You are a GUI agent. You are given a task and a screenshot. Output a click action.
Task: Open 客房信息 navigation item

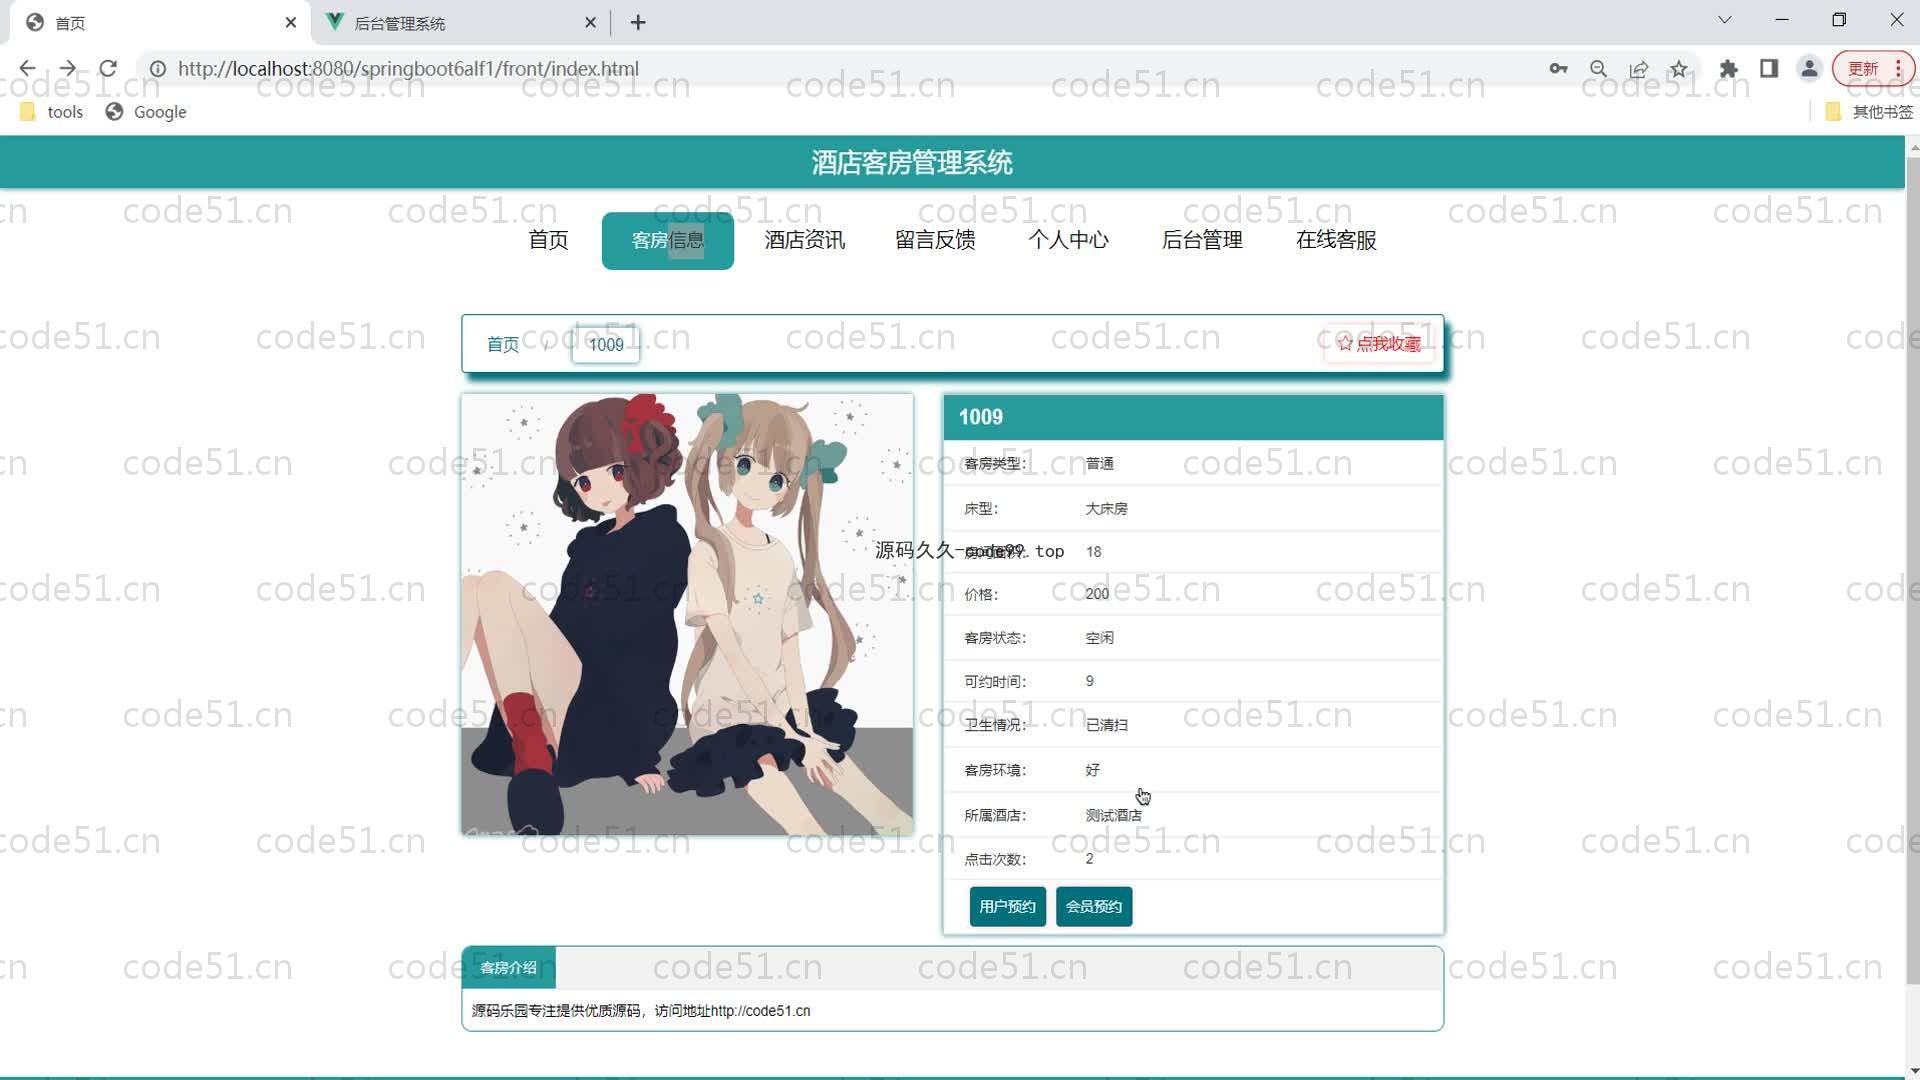(x=668, y=241)
